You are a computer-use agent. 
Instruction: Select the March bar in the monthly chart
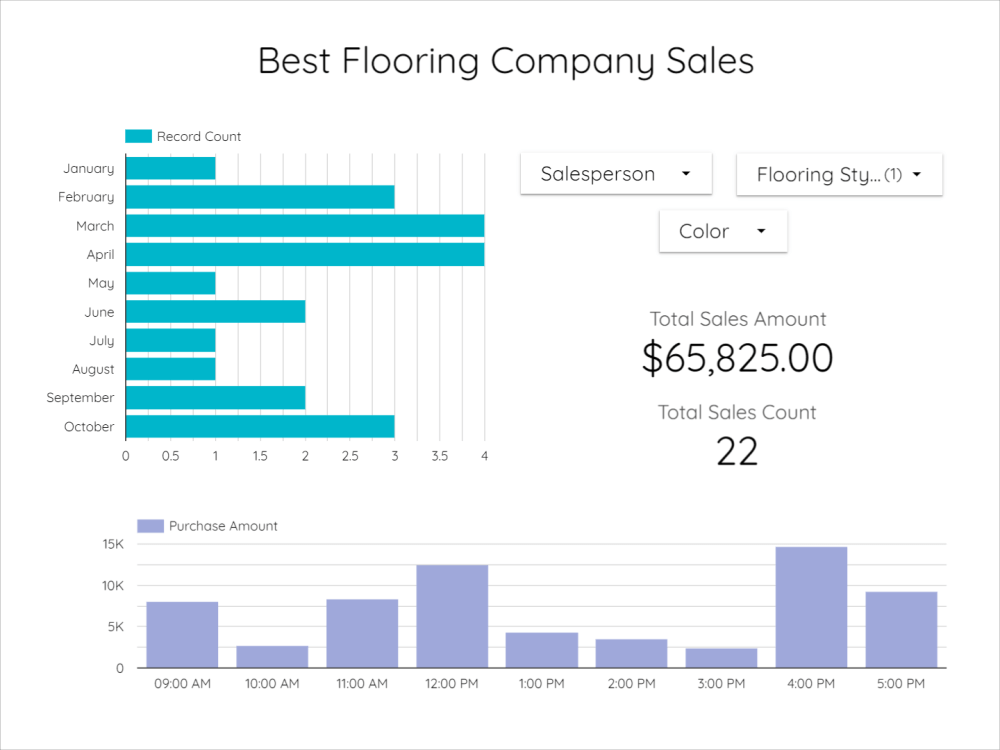300,225
